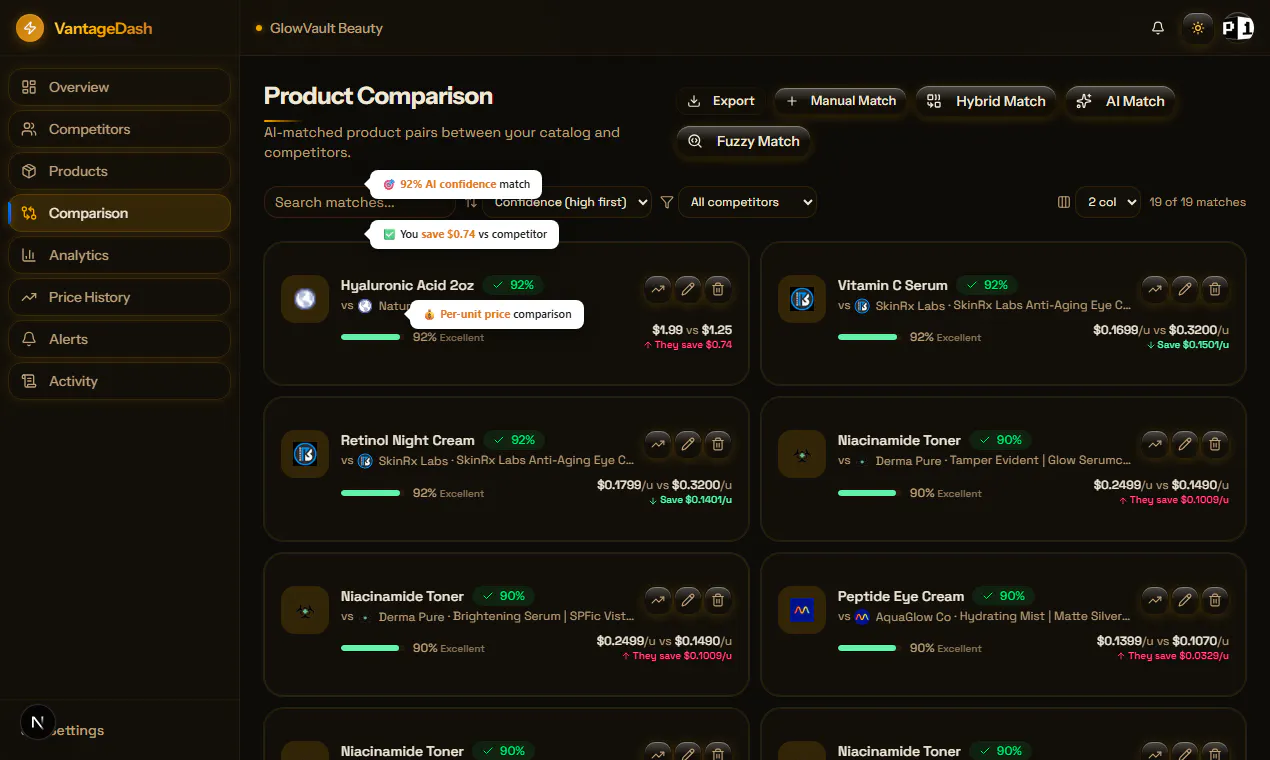Delete the Peptide Eye Cream match

point(1214,600)
